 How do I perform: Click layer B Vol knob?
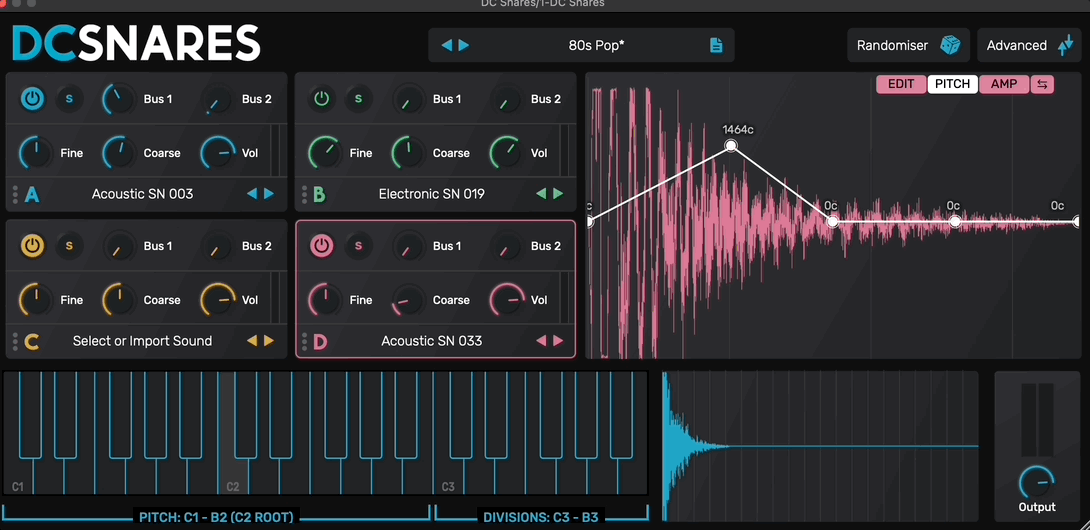pos(507,153)
